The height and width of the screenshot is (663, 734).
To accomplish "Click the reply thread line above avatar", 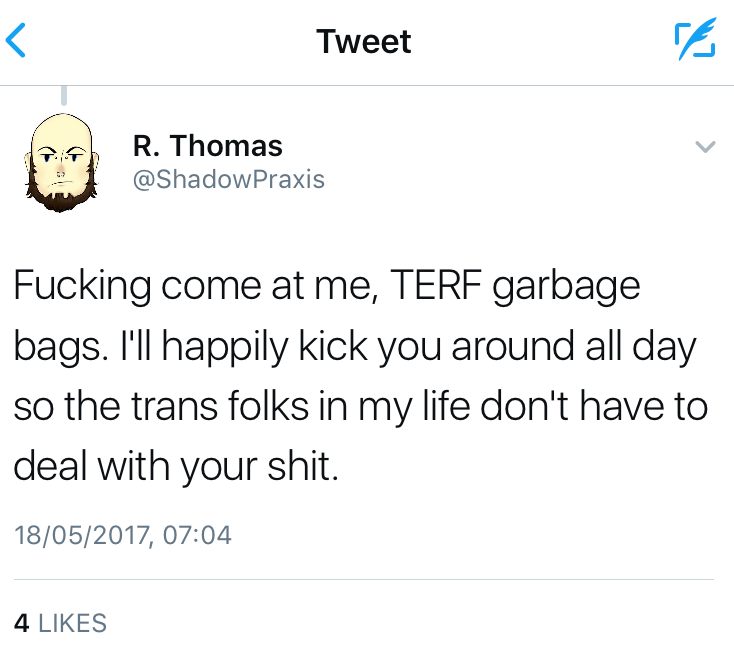I will tap(64, 96).
